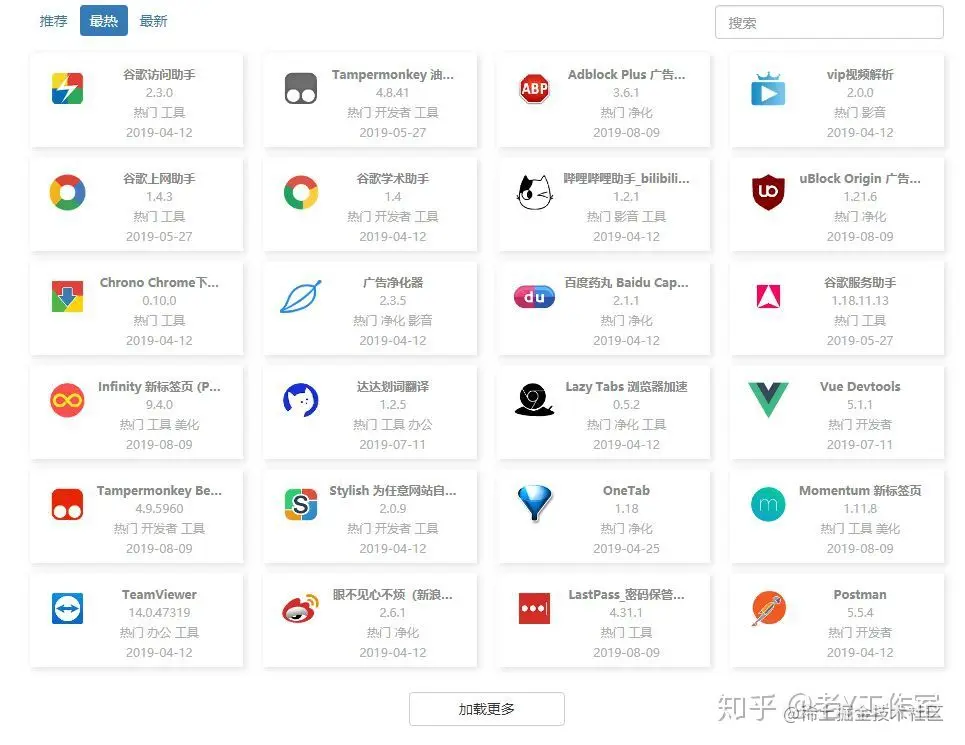Screen dimensions: 965x745
Task: Click the Momentum 新标签页 title
Action: pyautogui.click(x=860, y=490)
